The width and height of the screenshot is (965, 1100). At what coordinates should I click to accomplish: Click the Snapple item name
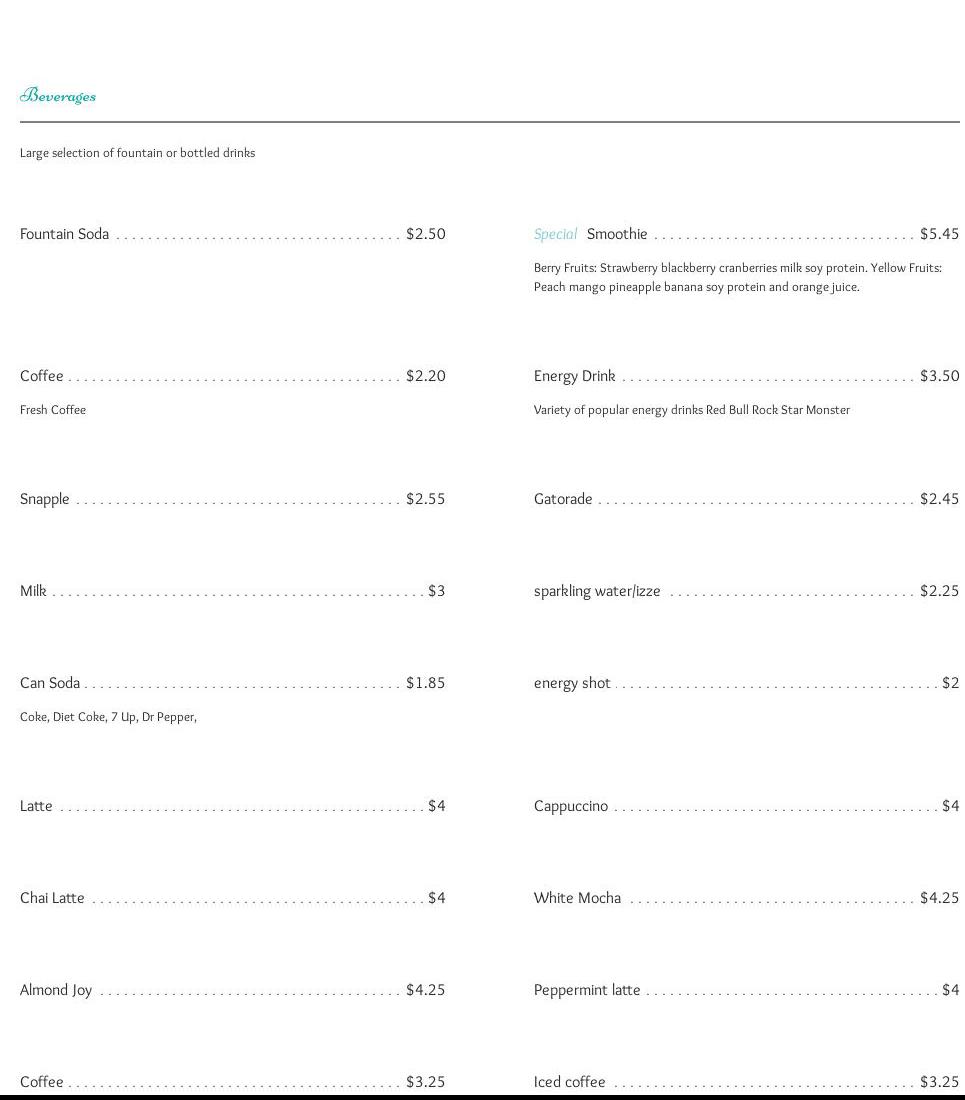pyautogui.click(x=45, y=499)
